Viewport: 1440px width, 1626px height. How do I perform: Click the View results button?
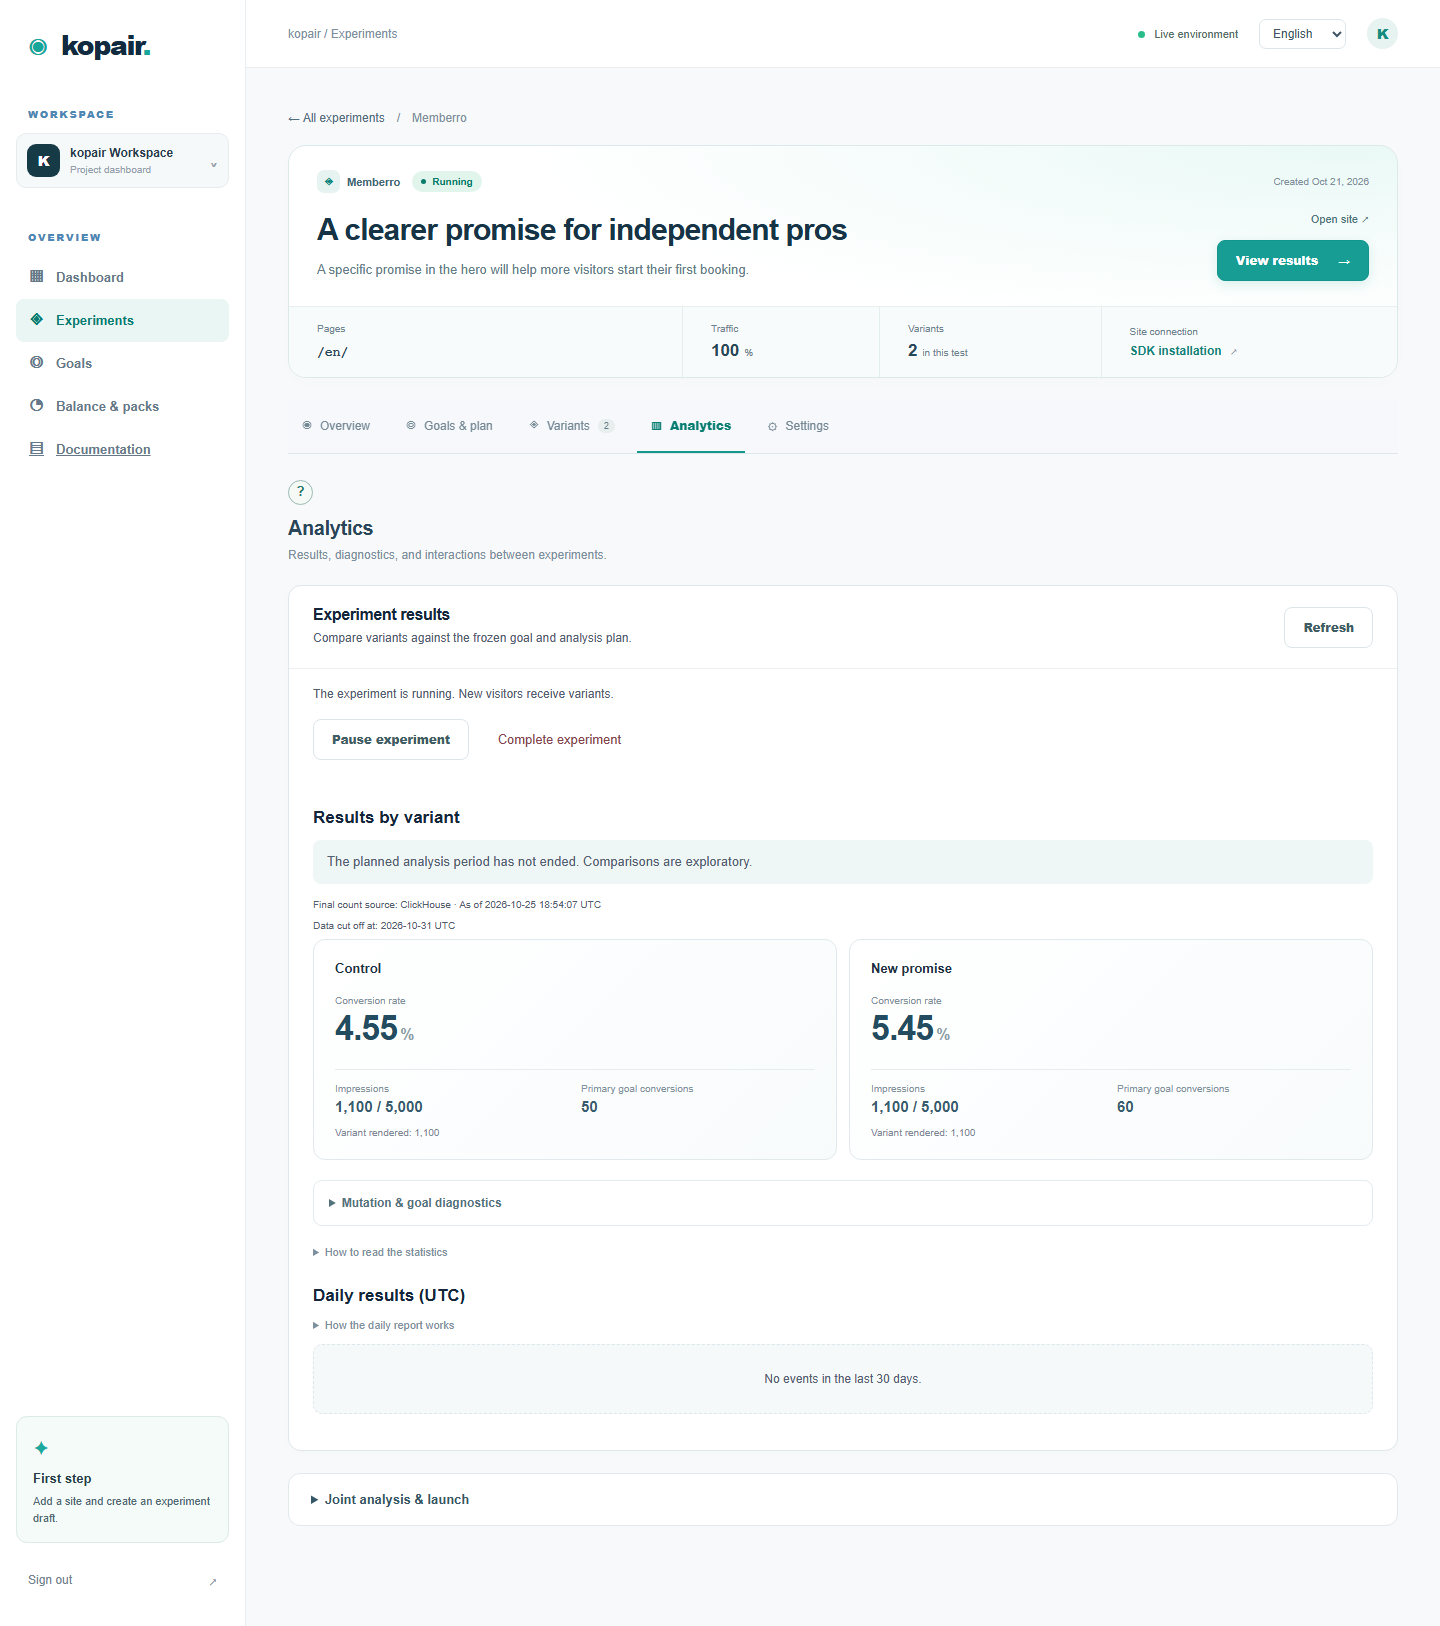pyautogui.click(x=1293, y=261)
